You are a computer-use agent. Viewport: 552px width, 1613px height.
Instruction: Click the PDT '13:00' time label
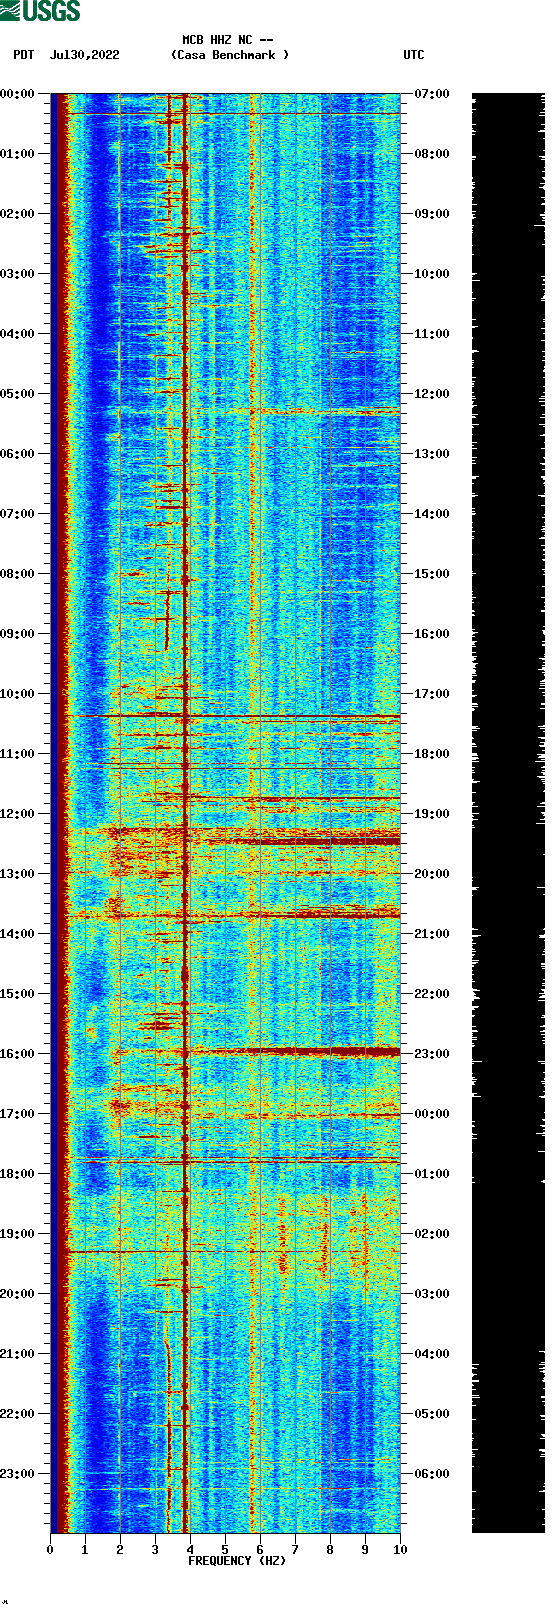[17, 874]
